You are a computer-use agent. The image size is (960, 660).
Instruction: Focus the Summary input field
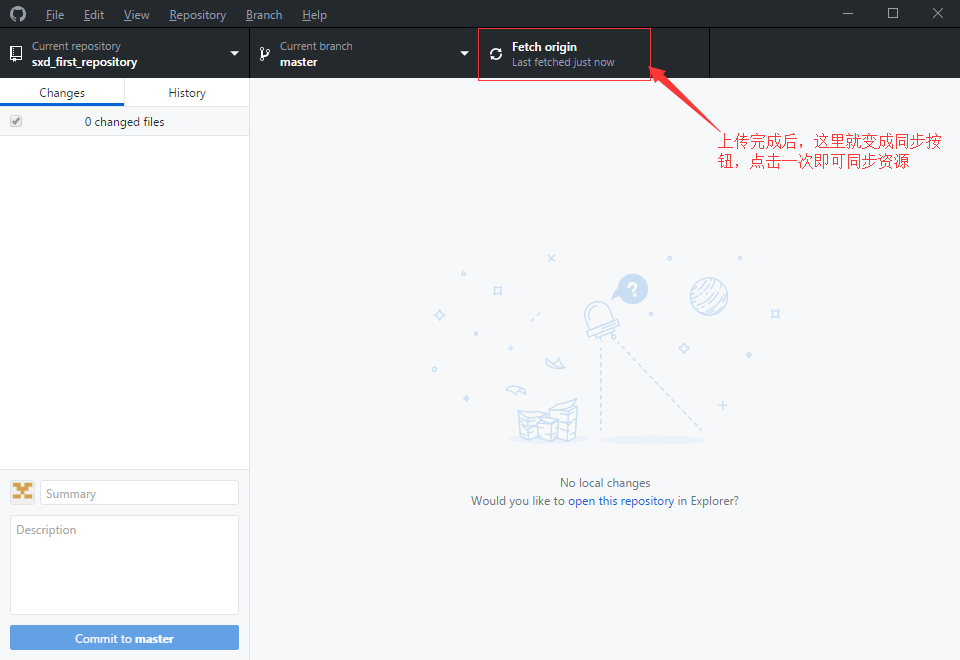click(x=140, y=493)
